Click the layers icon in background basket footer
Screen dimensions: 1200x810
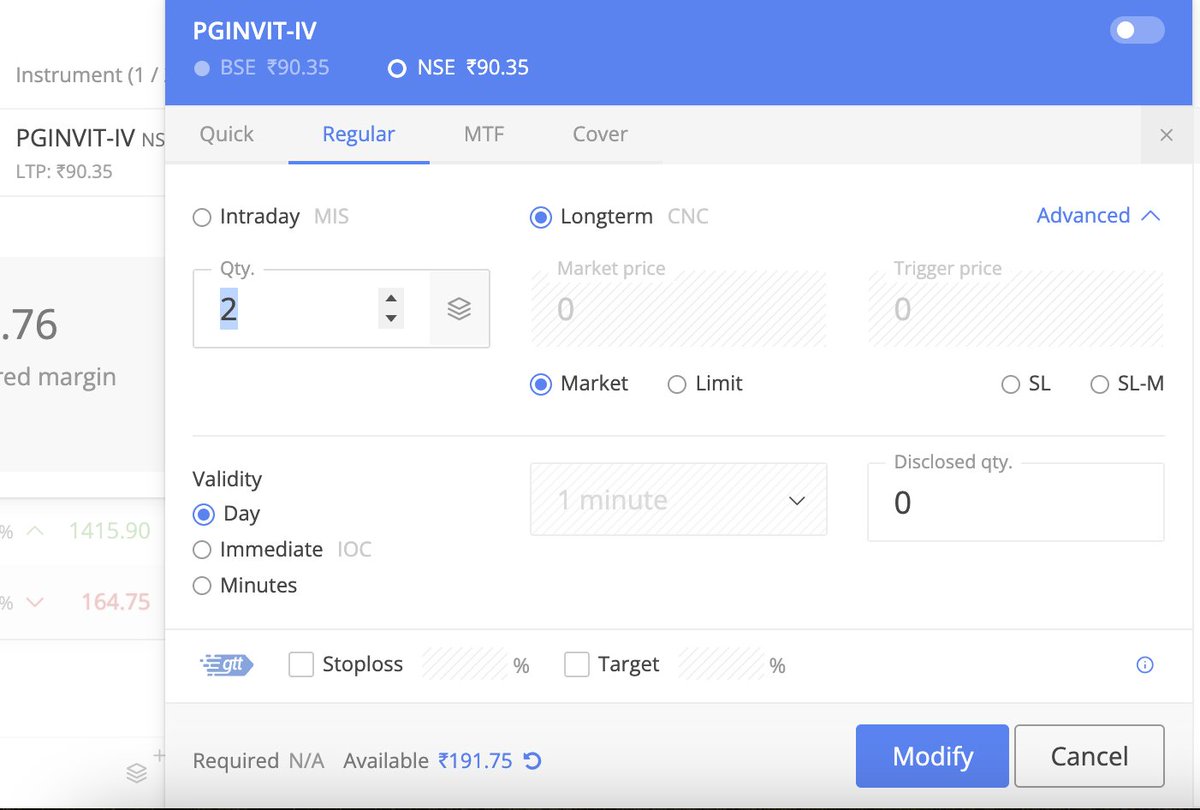[x=137, y=773]
